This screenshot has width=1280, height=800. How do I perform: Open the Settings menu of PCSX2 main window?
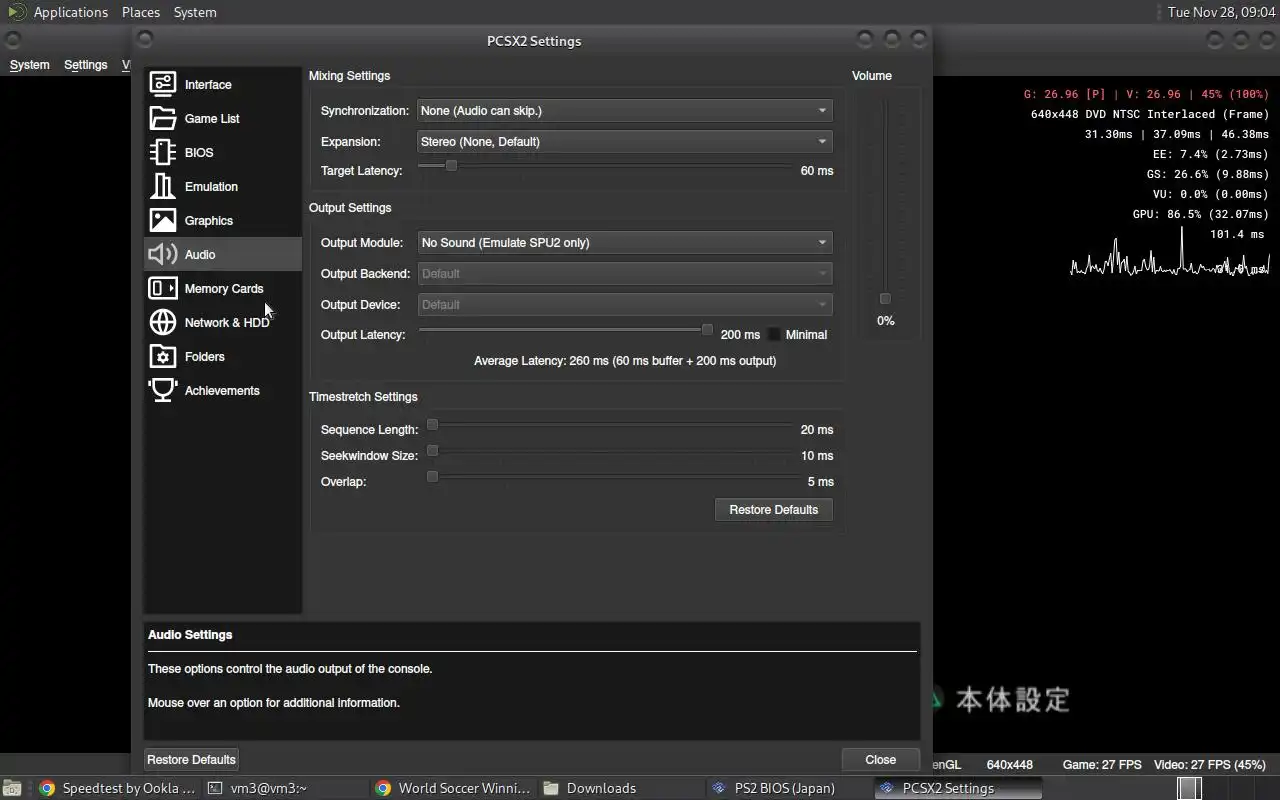click(86, 64)
